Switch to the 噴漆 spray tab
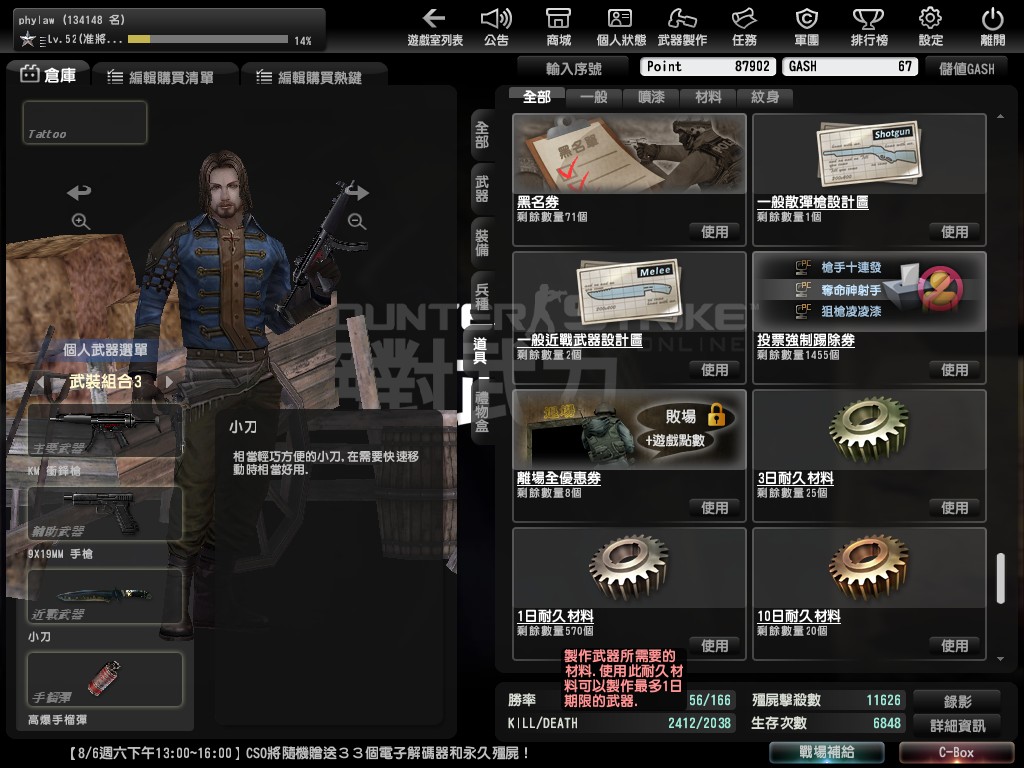The height and width of the screenshot is (768, 1024). pos(651,97)
